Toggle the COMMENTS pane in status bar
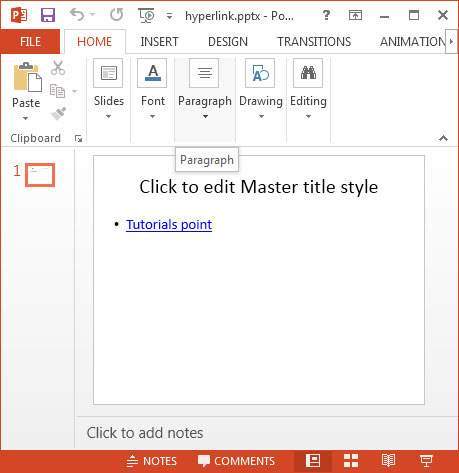 236,461
